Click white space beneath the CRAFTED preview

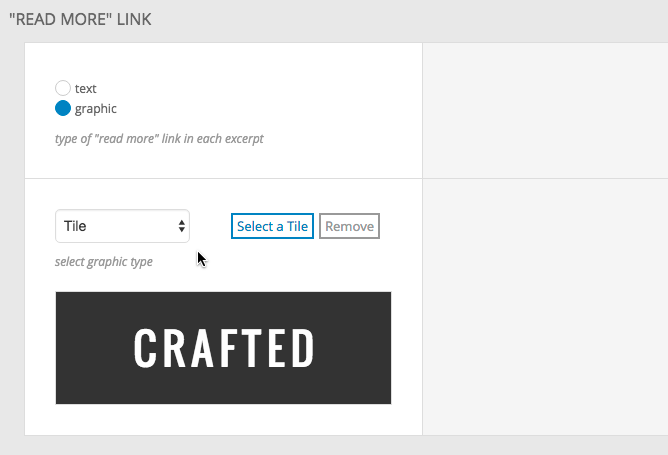pos(223,420)
